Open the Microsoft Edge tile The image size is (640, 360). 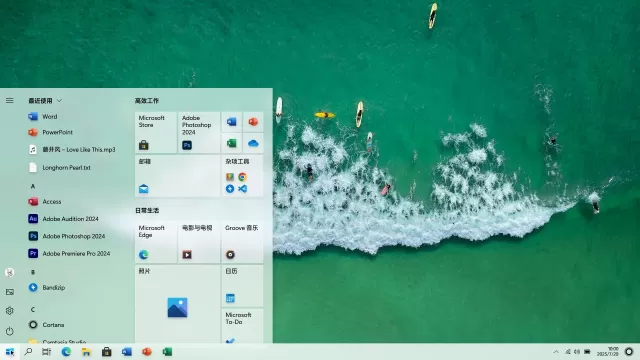pyautogui.click(x=156, y=242)
